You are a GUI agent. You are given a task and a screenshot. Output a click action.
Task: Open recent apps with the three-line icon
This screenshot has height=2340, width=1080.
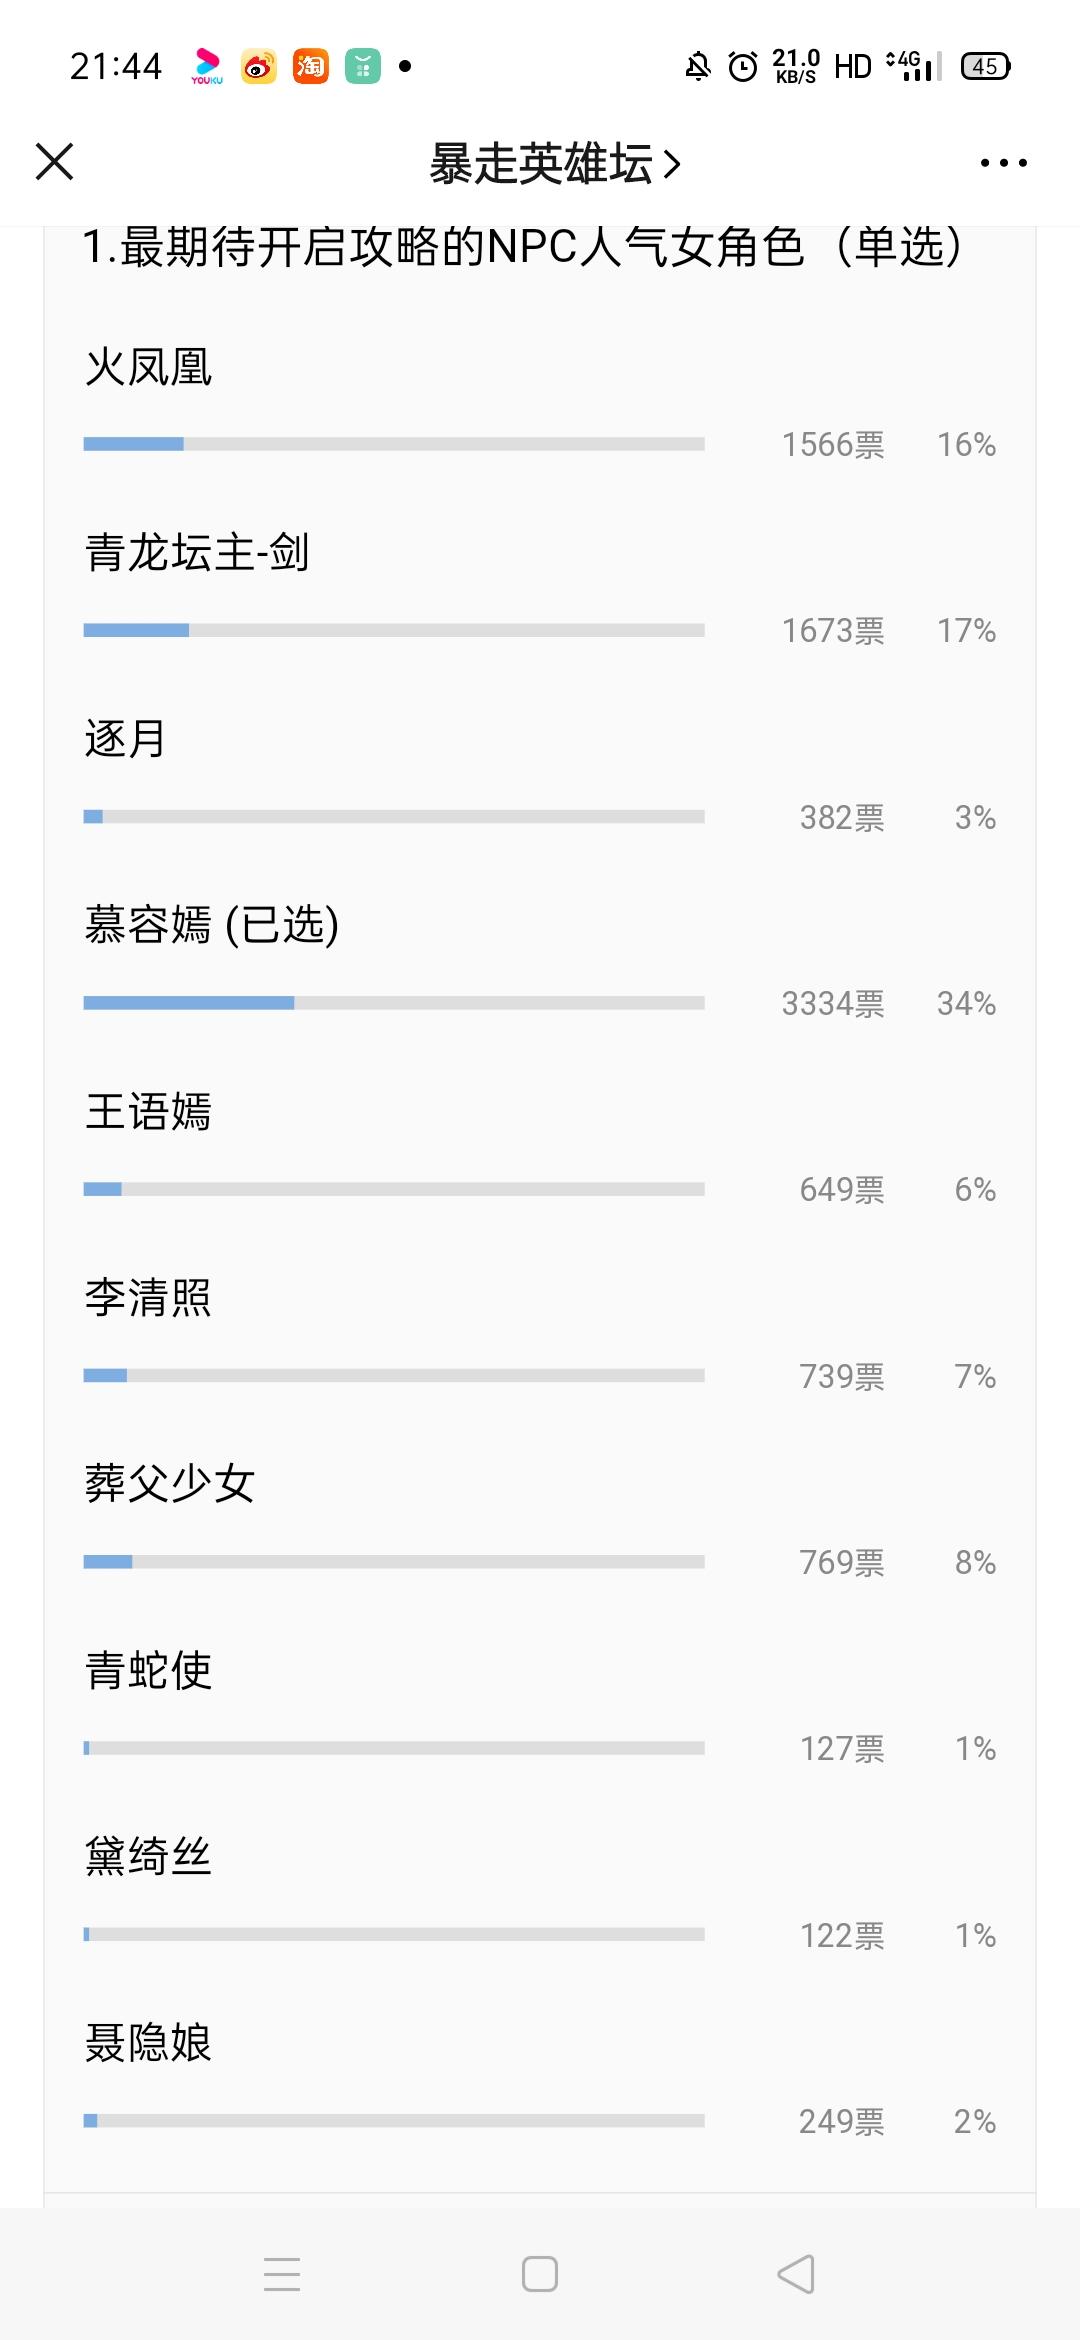coord(282,2274)
